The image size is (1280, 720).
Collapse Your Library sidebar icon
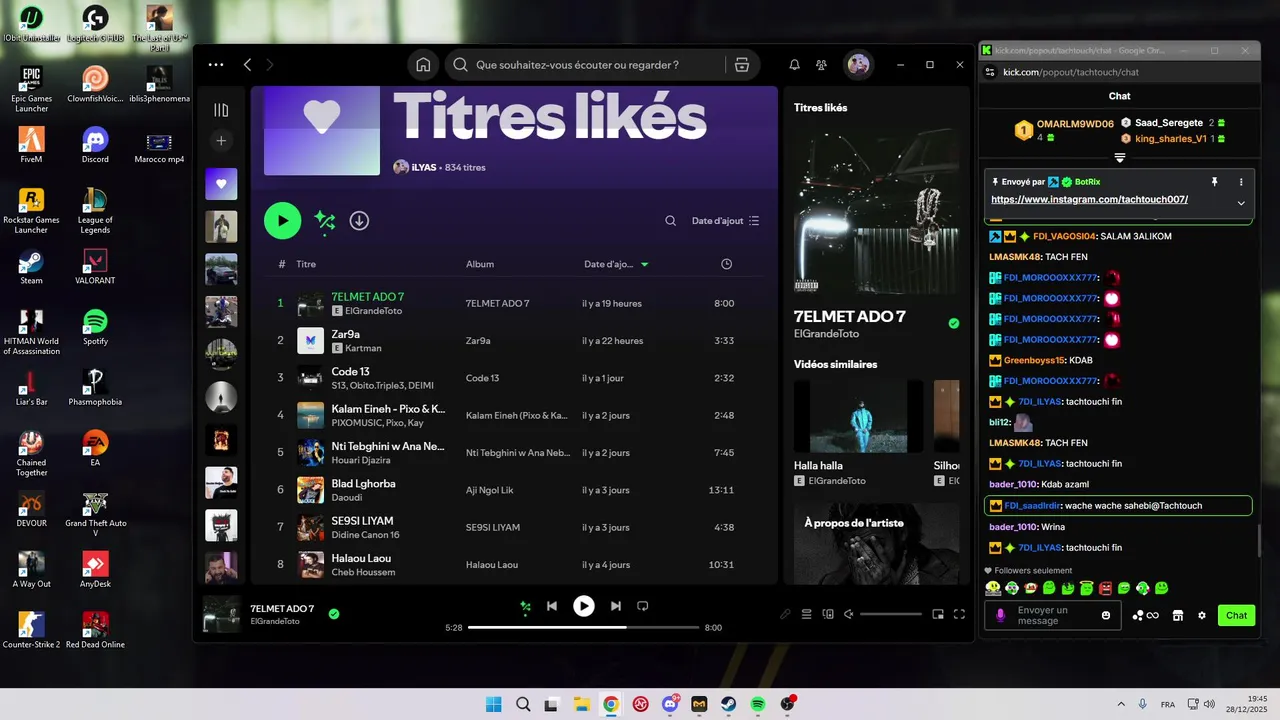click(x=221, y=110)
